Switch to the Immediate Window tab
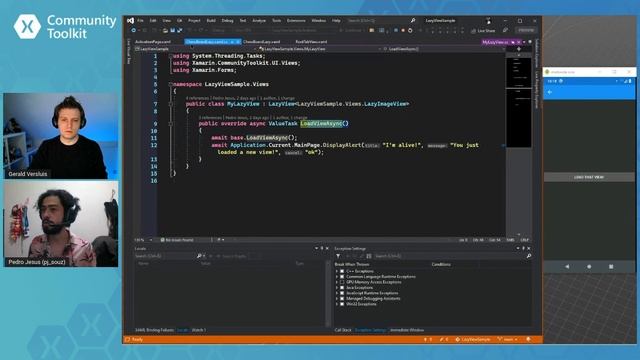 point(407,330)
